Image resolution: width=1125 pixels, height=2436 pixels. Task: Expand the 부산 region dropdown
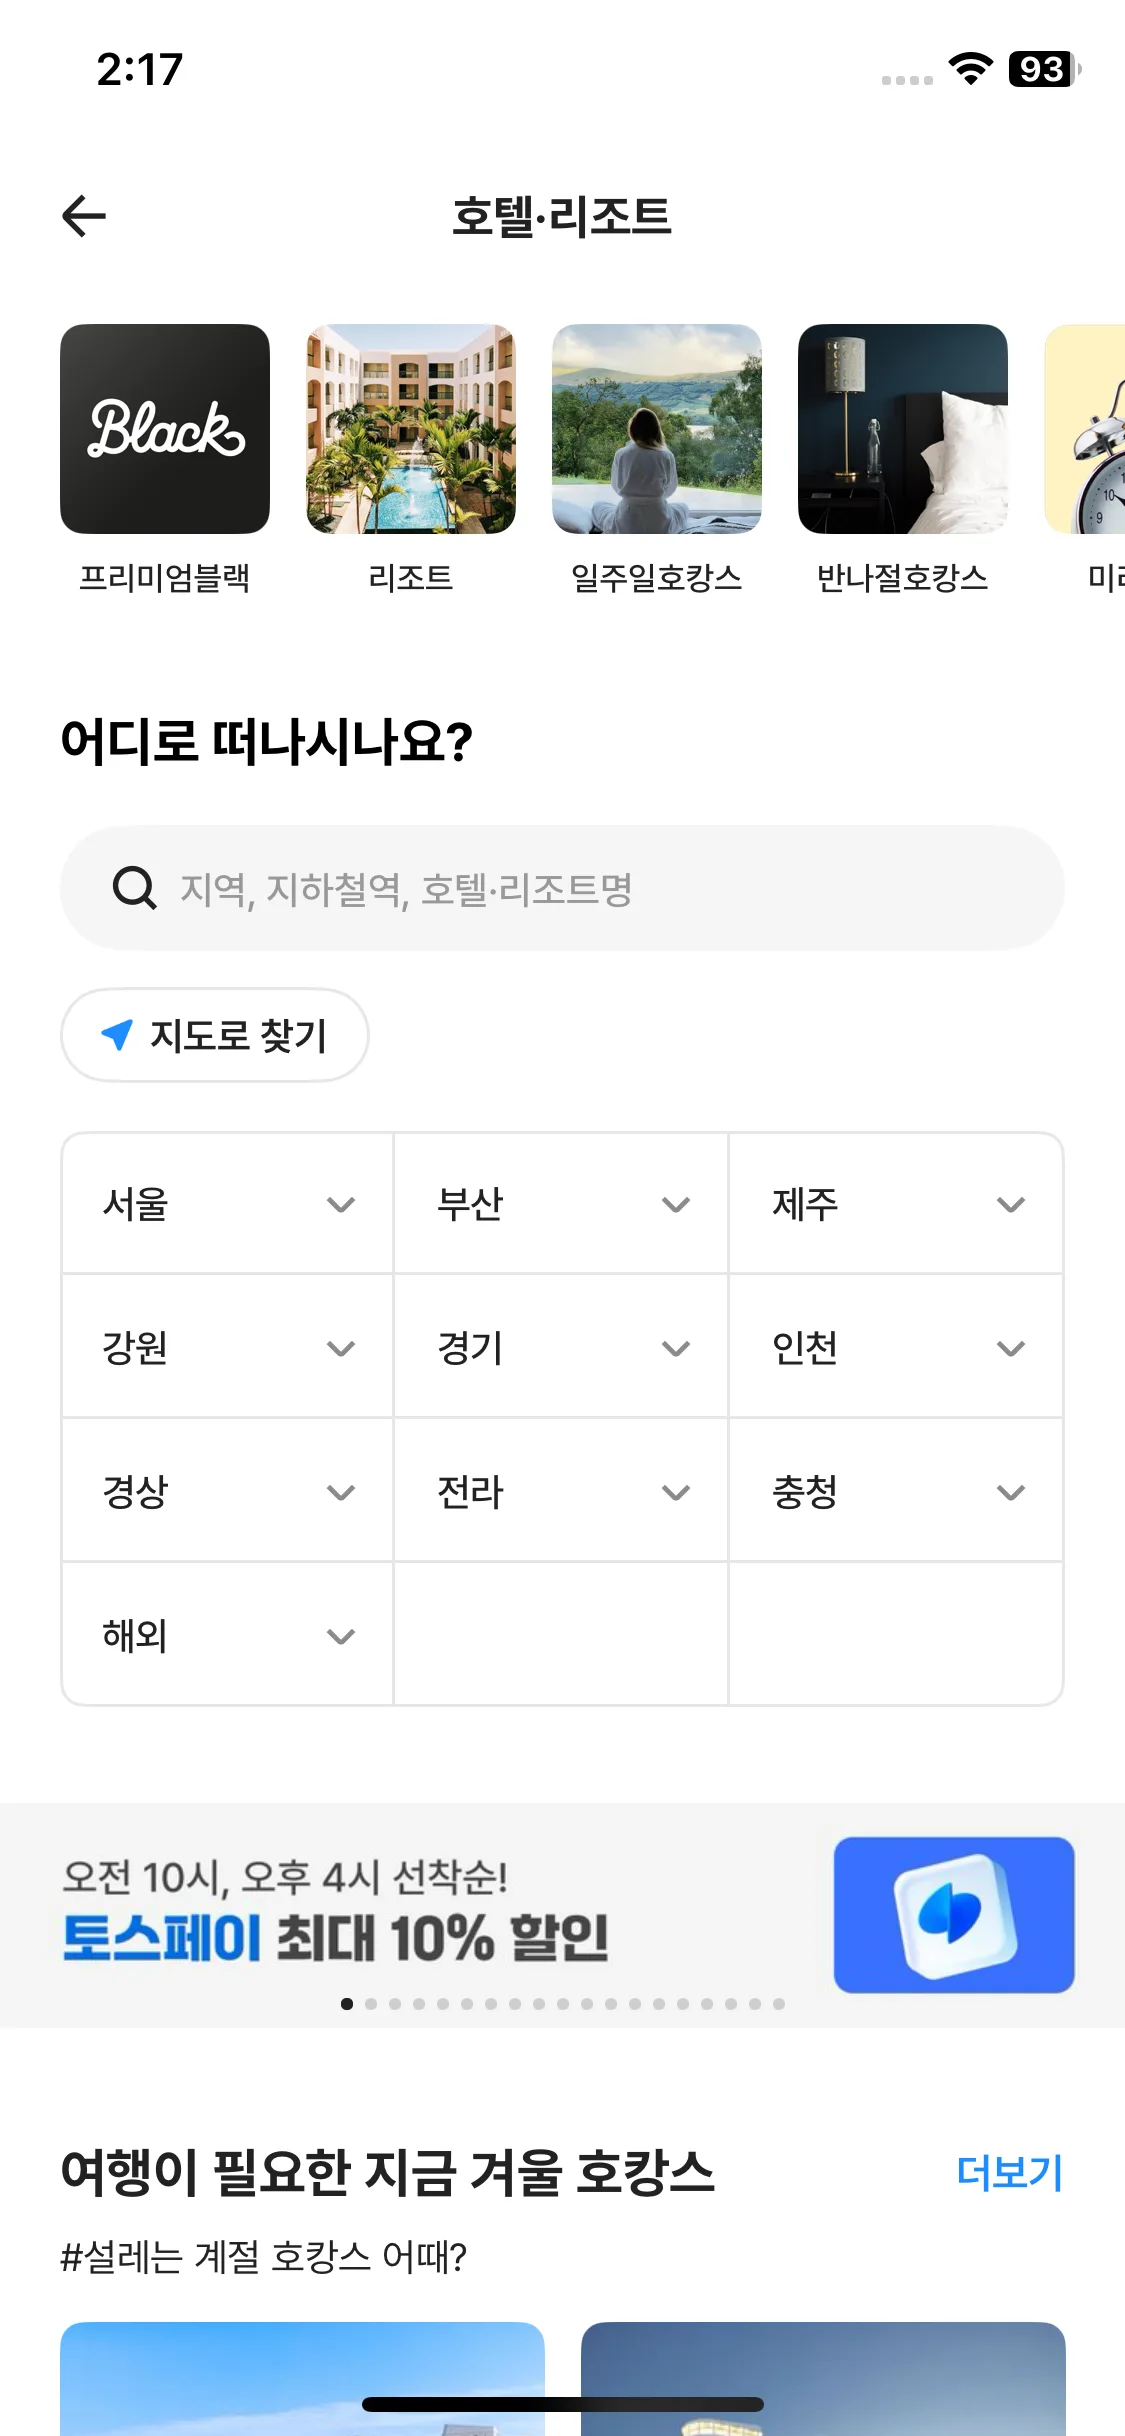(x=674, y=1205)
